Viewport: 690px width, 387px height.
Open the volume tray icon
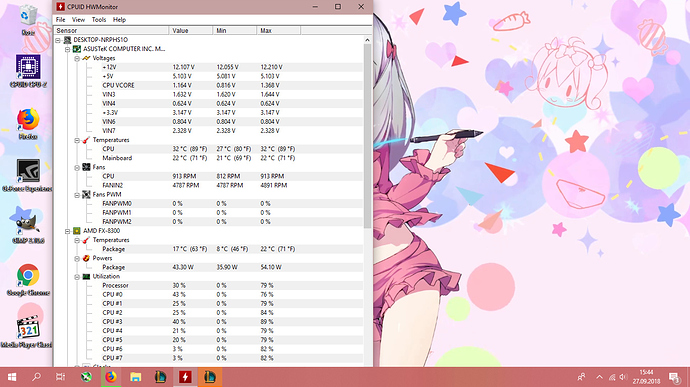tap(623, 377)
